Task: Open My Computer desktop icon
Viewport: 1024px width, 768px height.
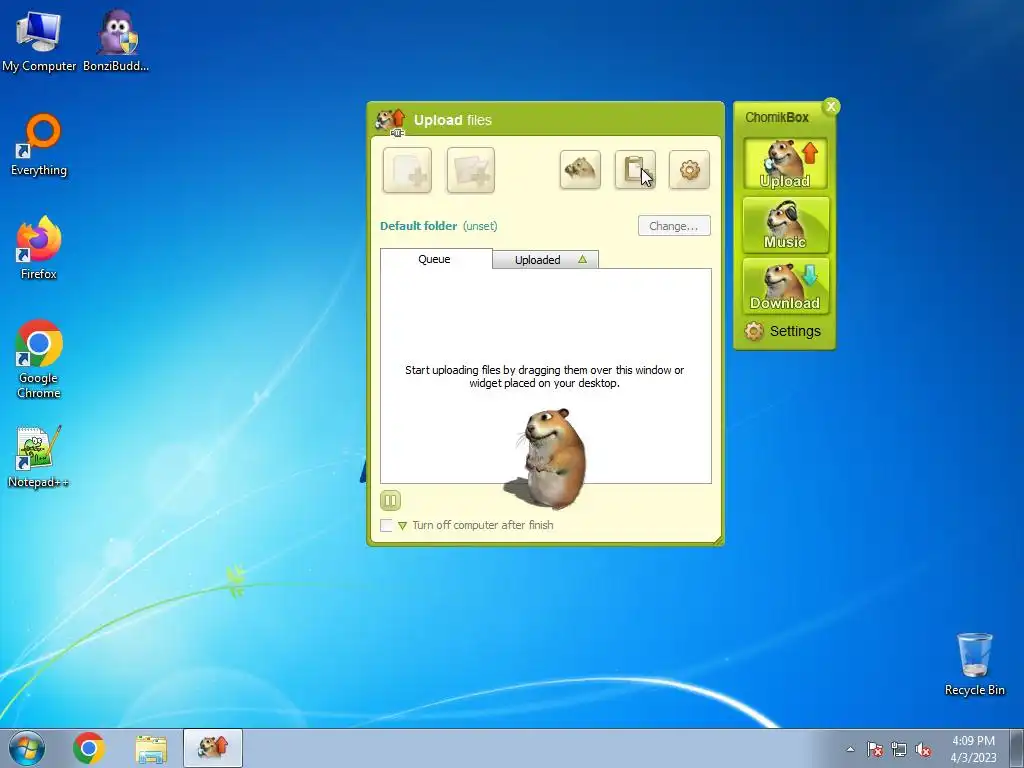Action: pos(39,41)
